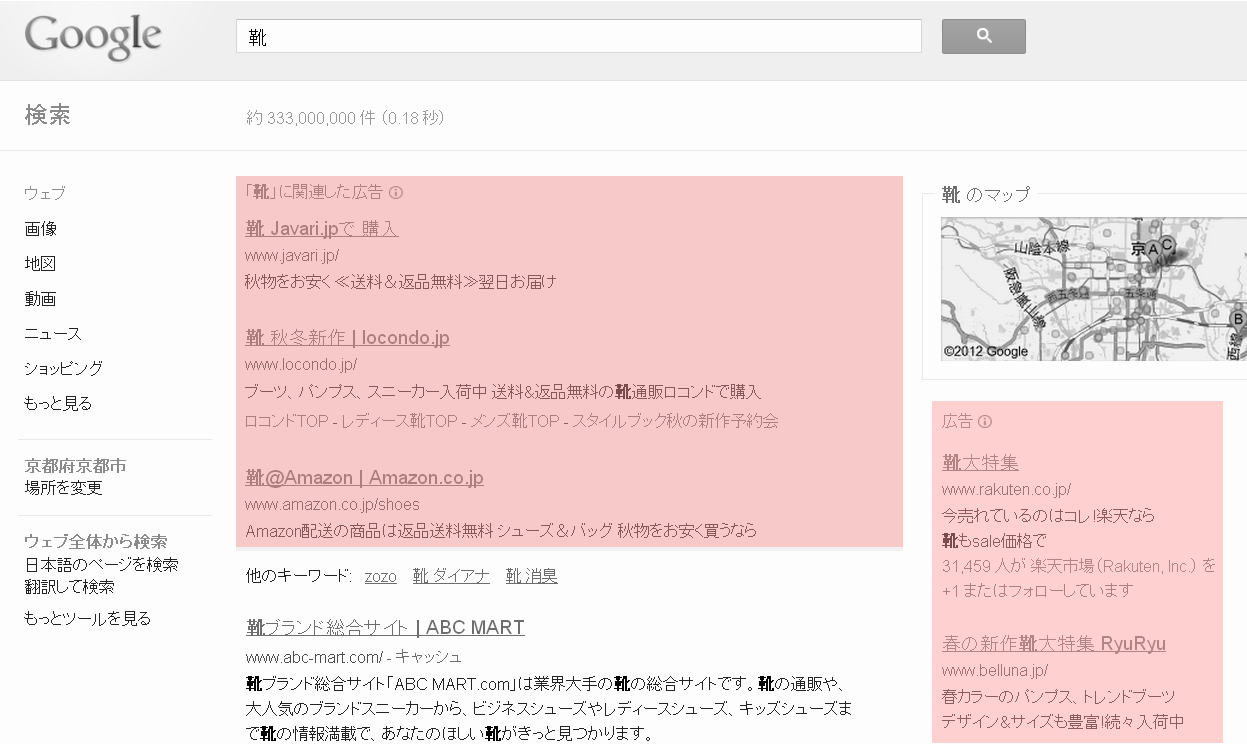The width and height of the screenshot is (1247, 744).
Task: Switch to 画像 search results
Action: (x=41, y=229)
